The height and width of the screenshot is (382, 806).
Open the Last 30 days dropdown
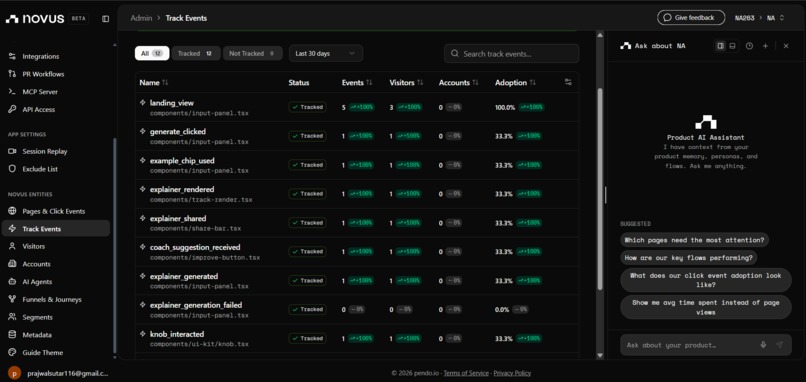pyautogui.click(x=326, y=53)
